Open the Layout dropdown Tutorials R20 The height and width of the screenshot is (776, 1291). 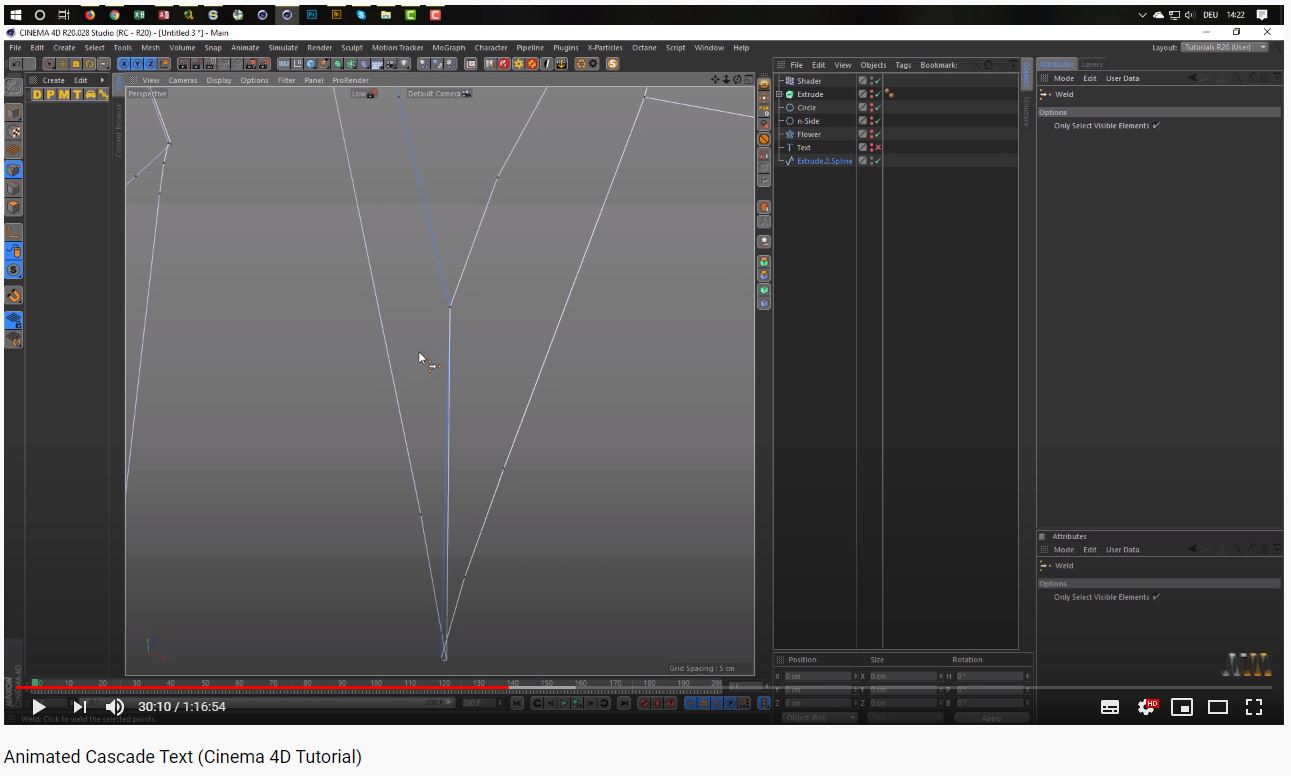[1225, 48]
